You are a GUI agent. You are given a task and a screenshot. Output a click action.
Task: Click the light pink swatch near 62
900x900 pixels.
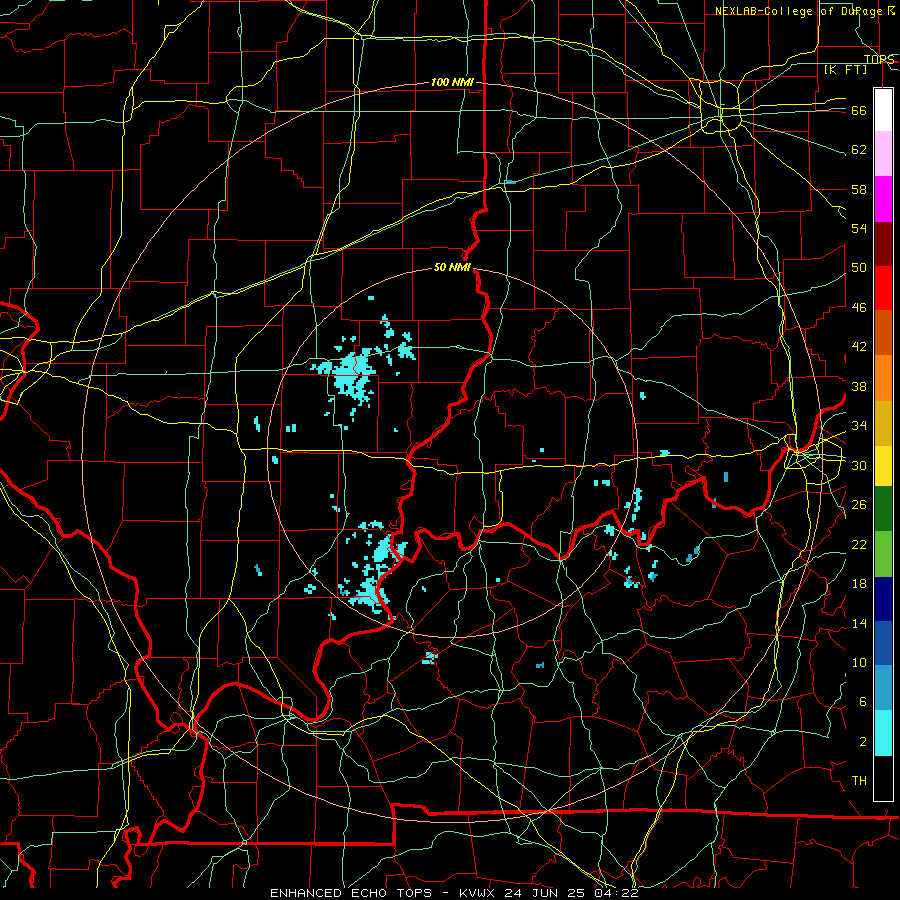coord(883,154)
